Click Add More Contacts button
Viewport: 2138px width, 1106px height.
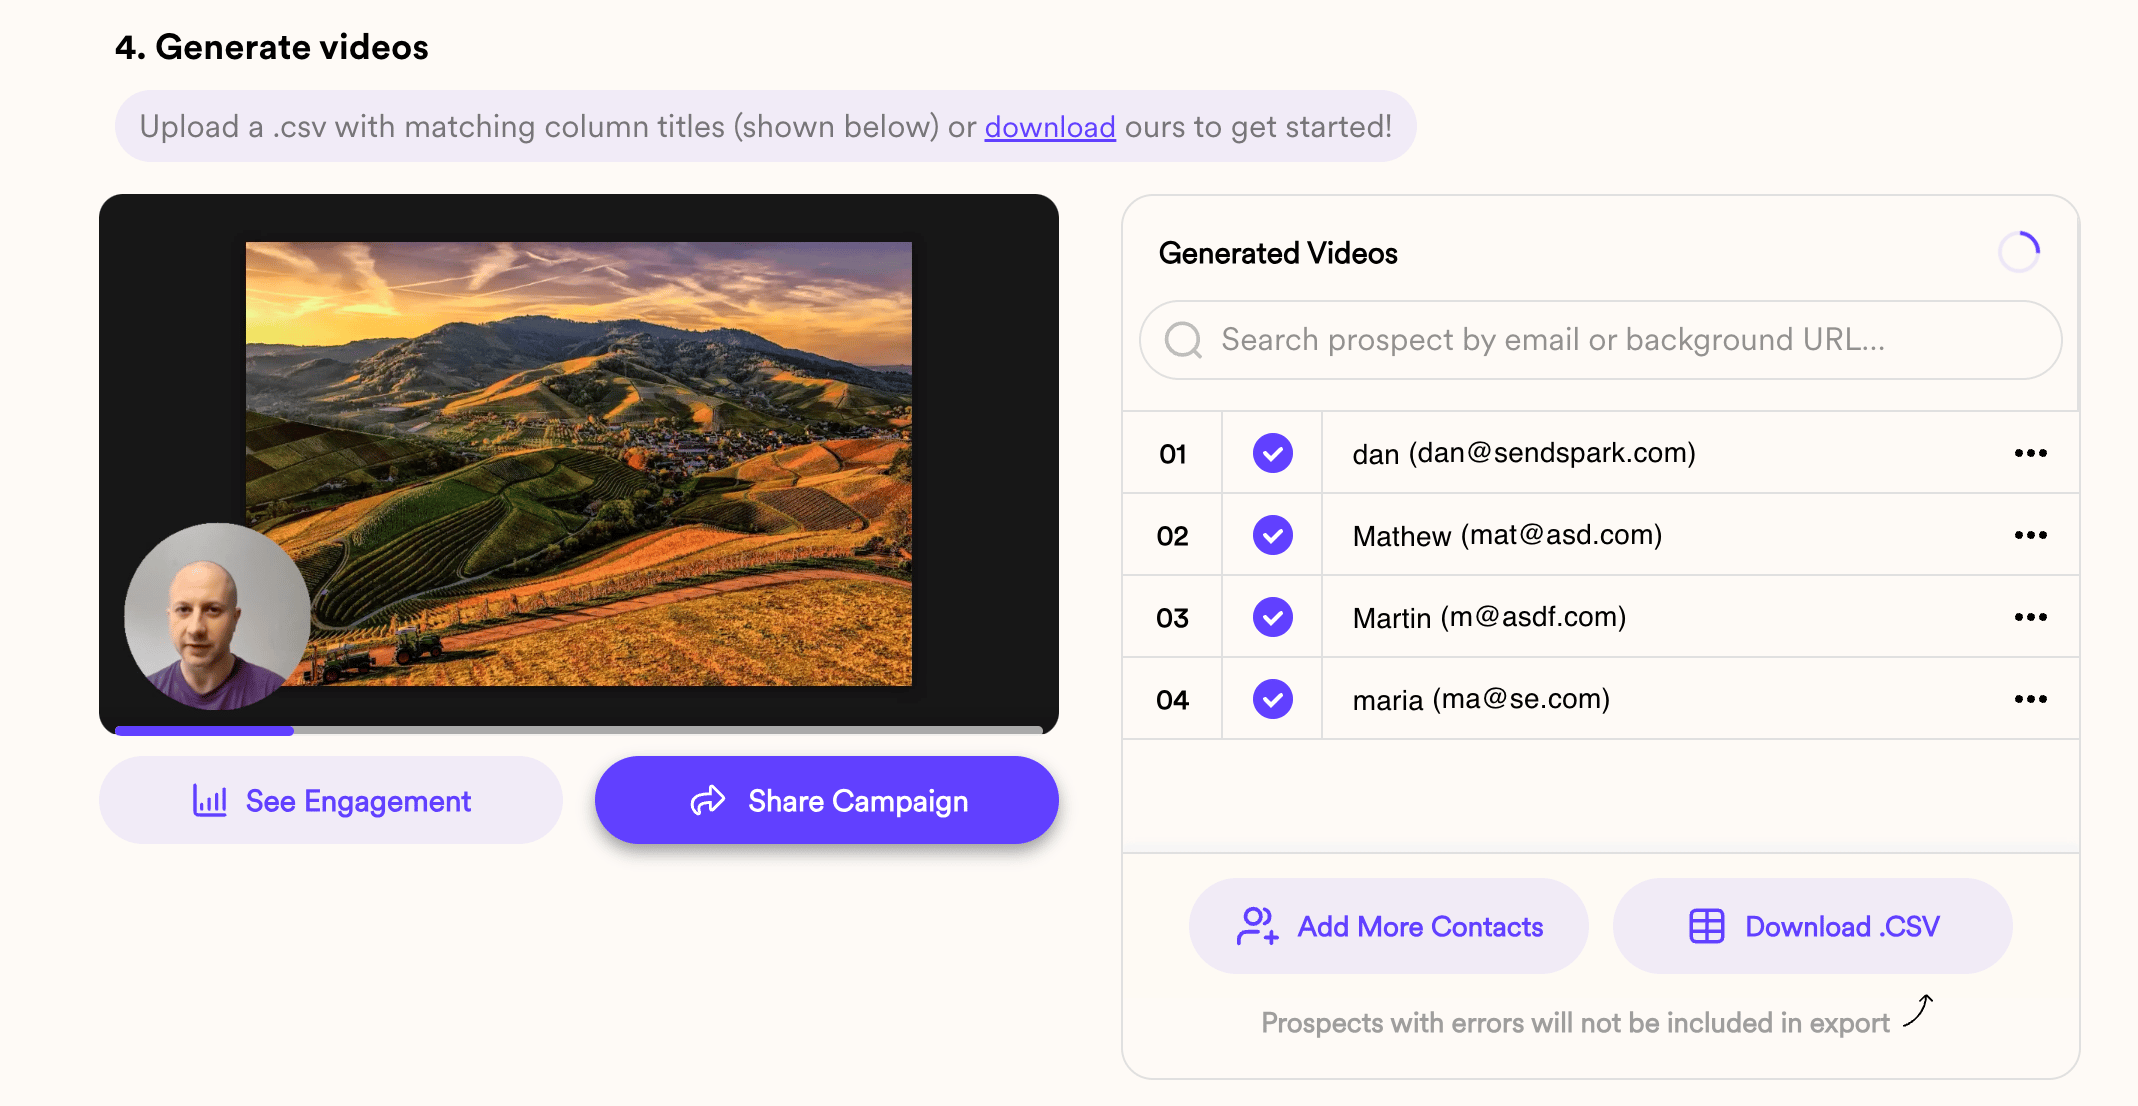pos(1389,926)
